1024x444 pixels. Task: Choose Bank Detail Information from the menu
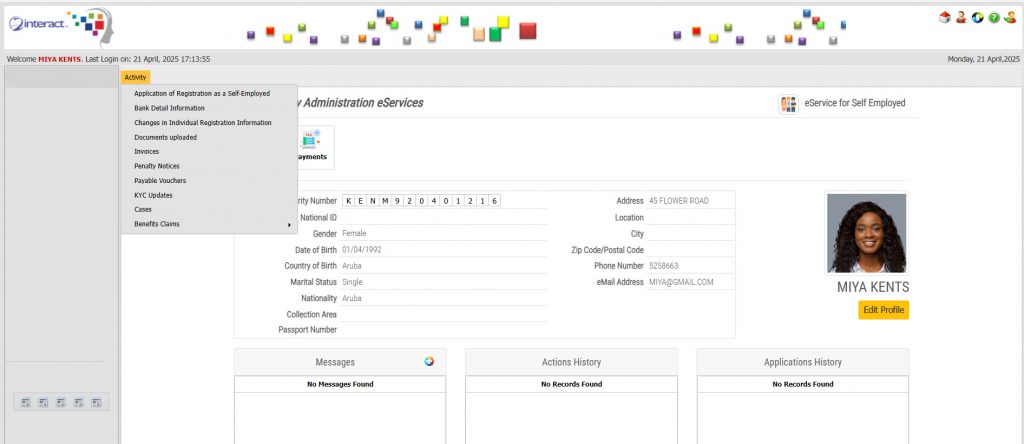pyautogui.click(x=169, y=108)
